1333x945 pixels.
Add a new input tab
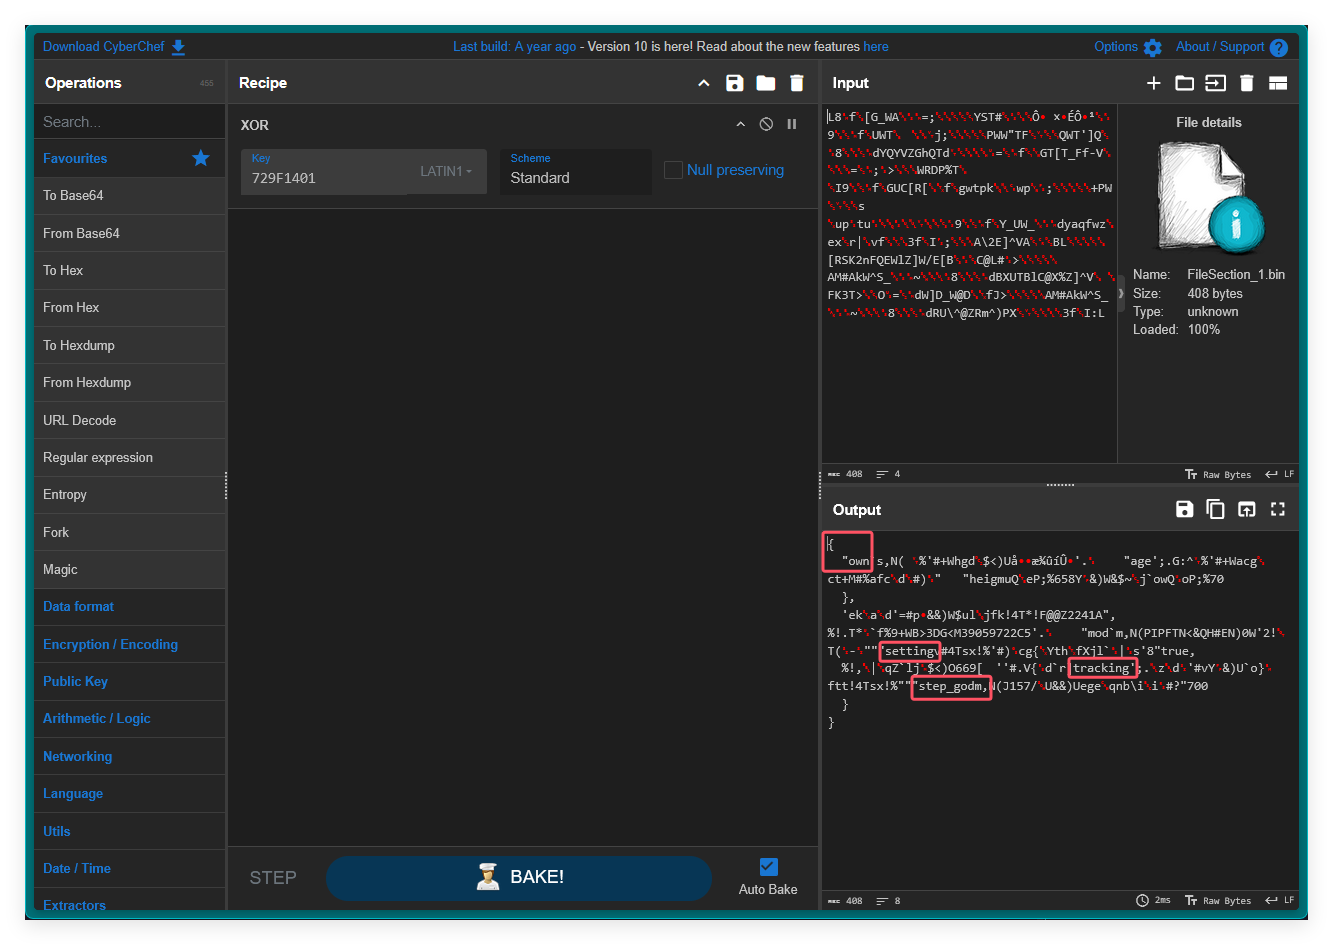[1153, 83]
